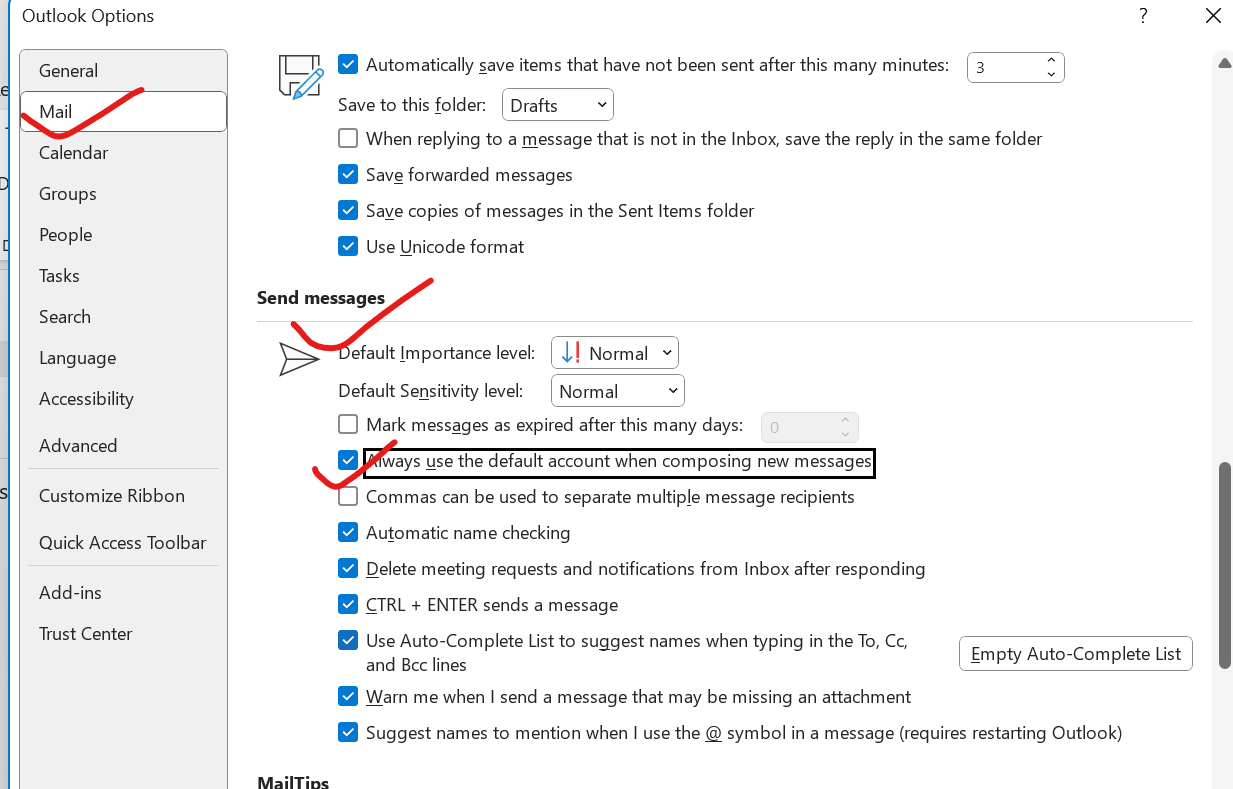Toggle Save forwarded messages checkbox

(348, 175)
